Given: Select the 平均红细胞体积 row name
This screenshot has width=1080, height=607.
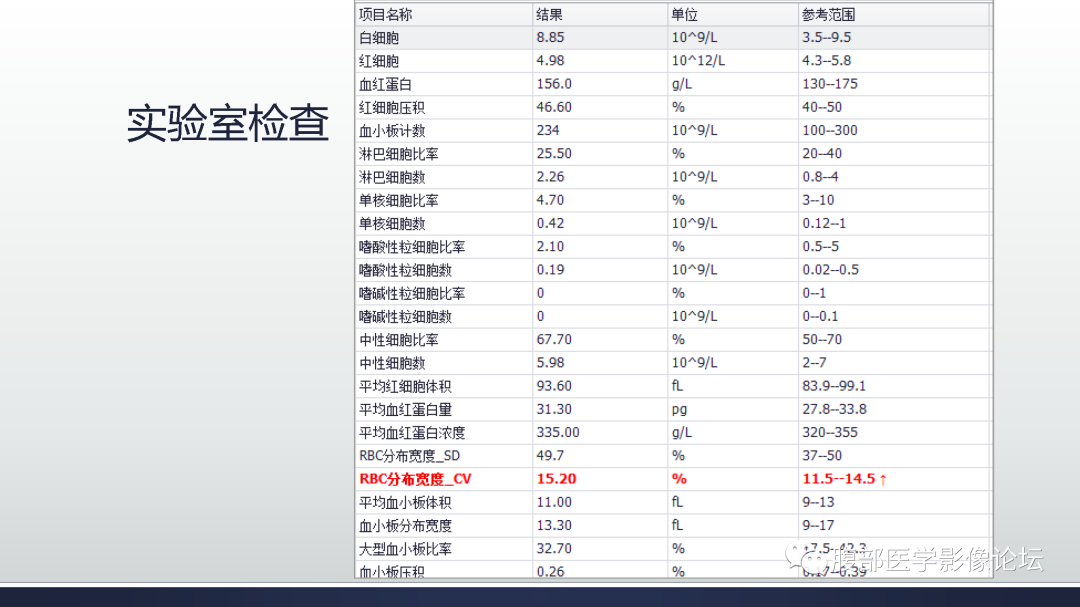Looking at the screenshot, I should tap(406, 387).
